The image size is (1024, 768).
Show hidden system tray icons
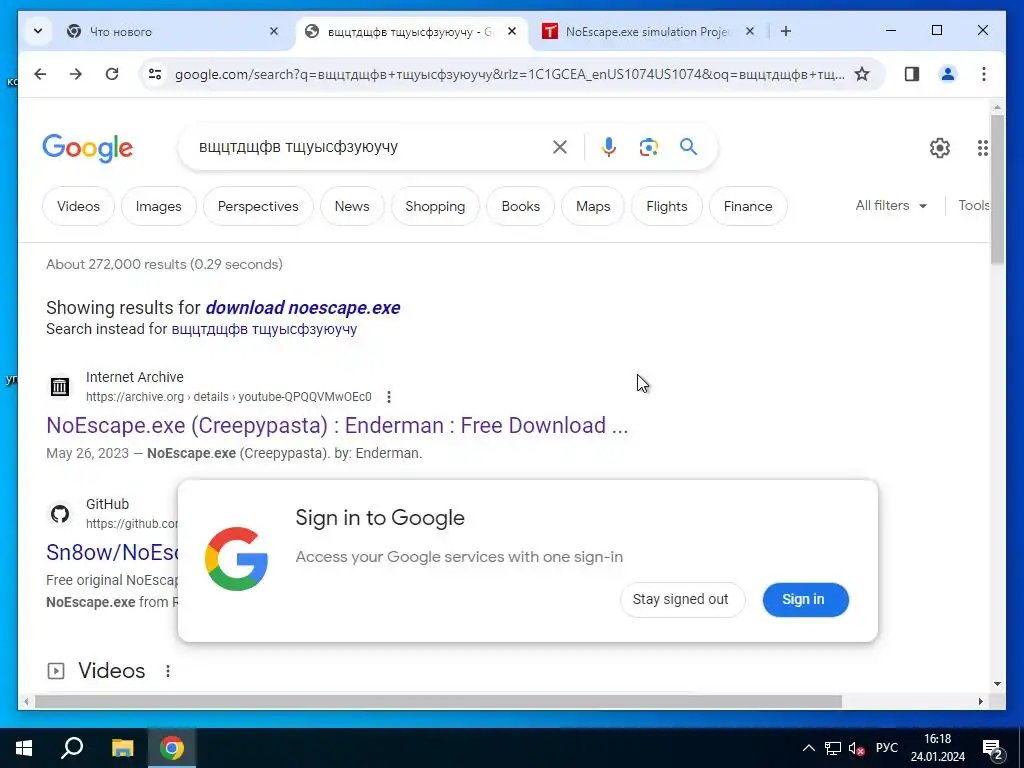pos(808,748)
